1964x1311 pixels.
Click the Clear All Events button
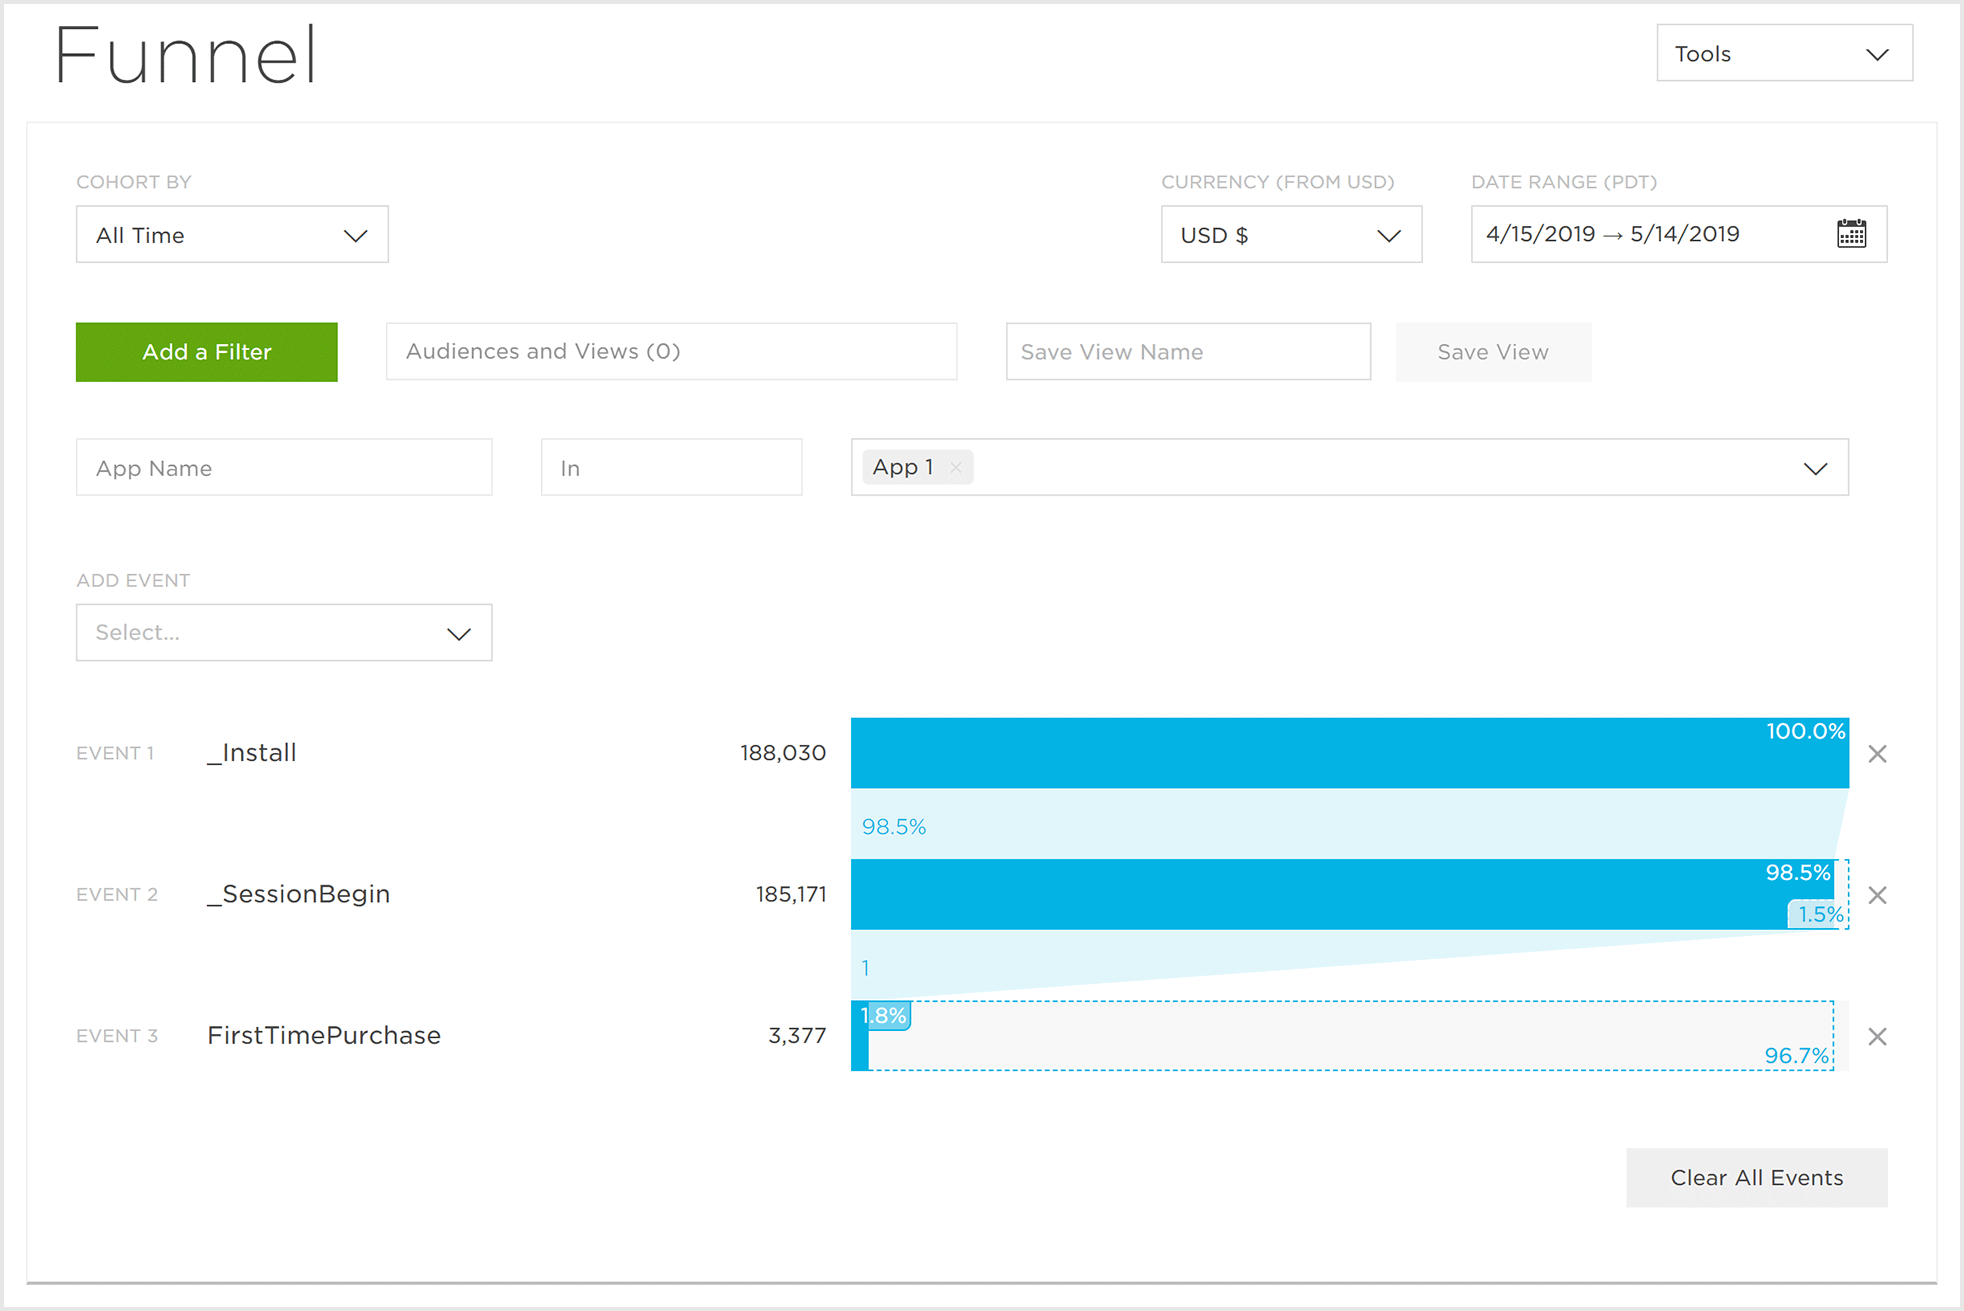1756,1178
